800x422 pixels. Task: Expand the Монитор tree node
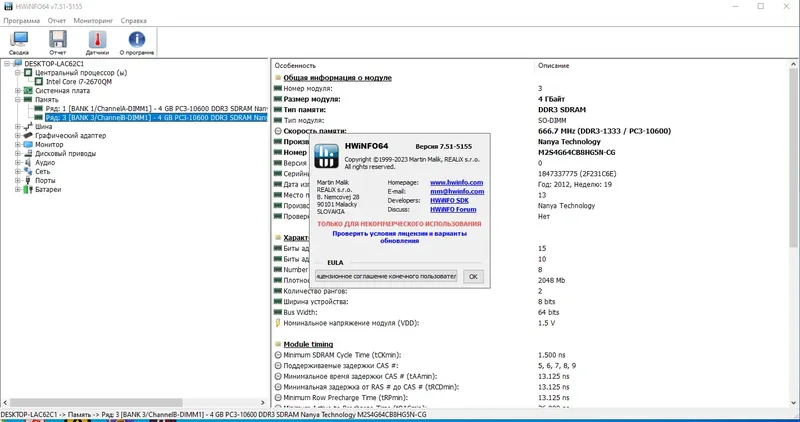(x=18, y=144)
